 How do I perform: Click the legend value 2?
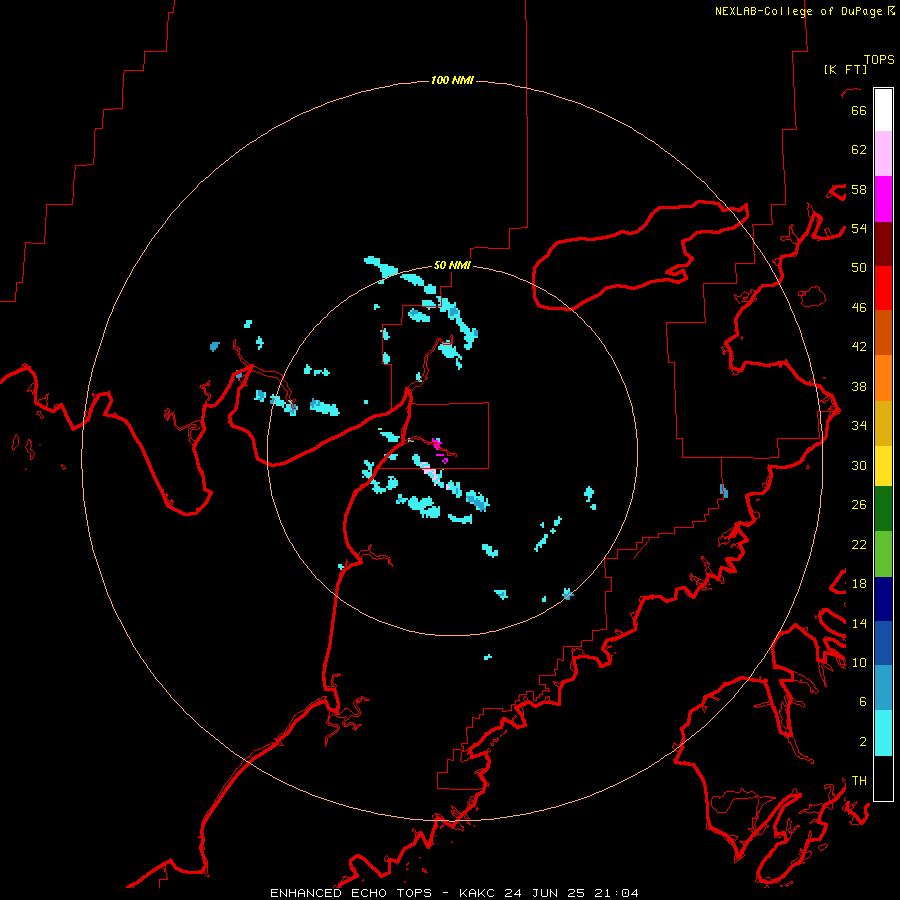pyautogui.click(x=863, y=742)
